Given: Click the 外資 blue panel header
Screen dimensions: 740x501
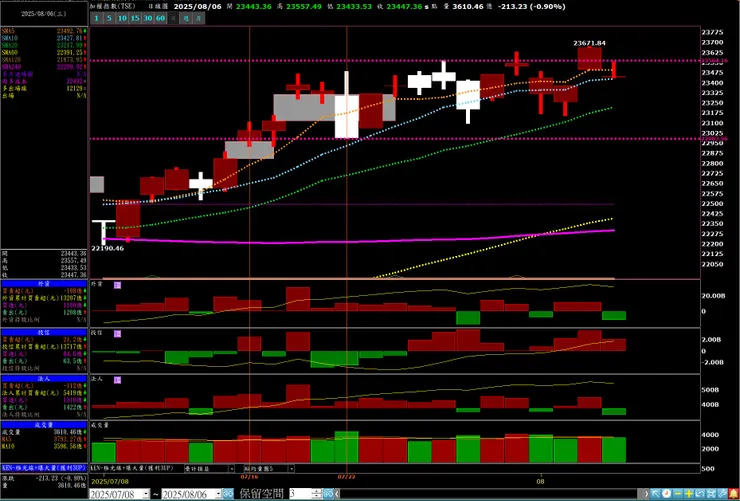Looking at the screenshot, I should coord(44,284).
